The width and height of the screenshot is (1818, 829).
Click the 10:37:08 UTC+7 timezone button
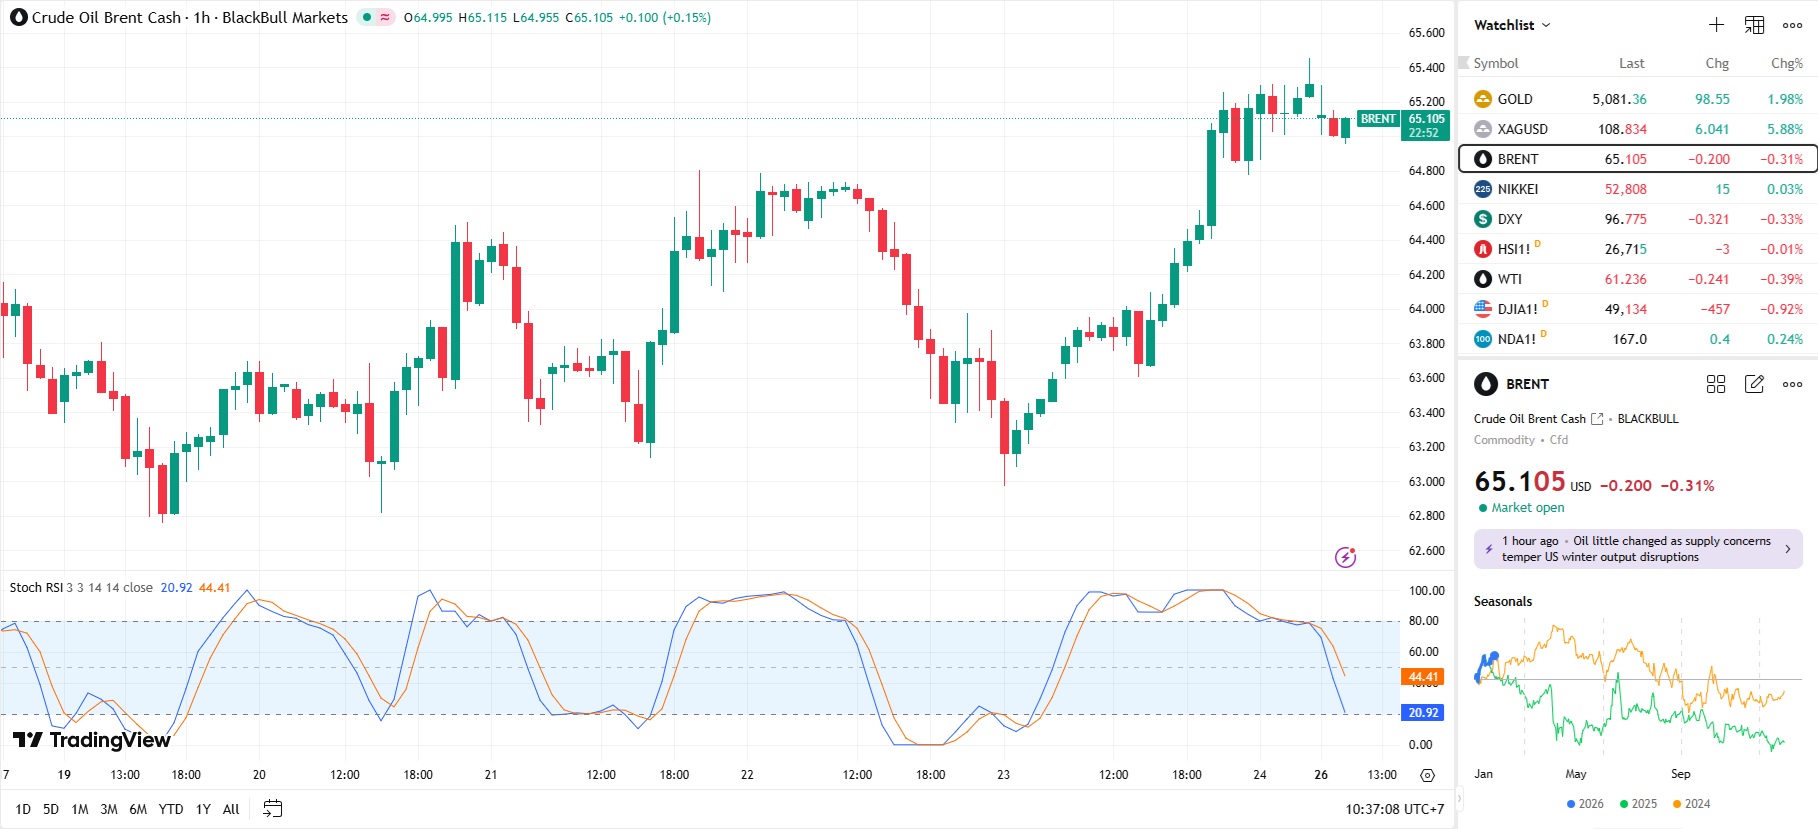point(1394,809)
